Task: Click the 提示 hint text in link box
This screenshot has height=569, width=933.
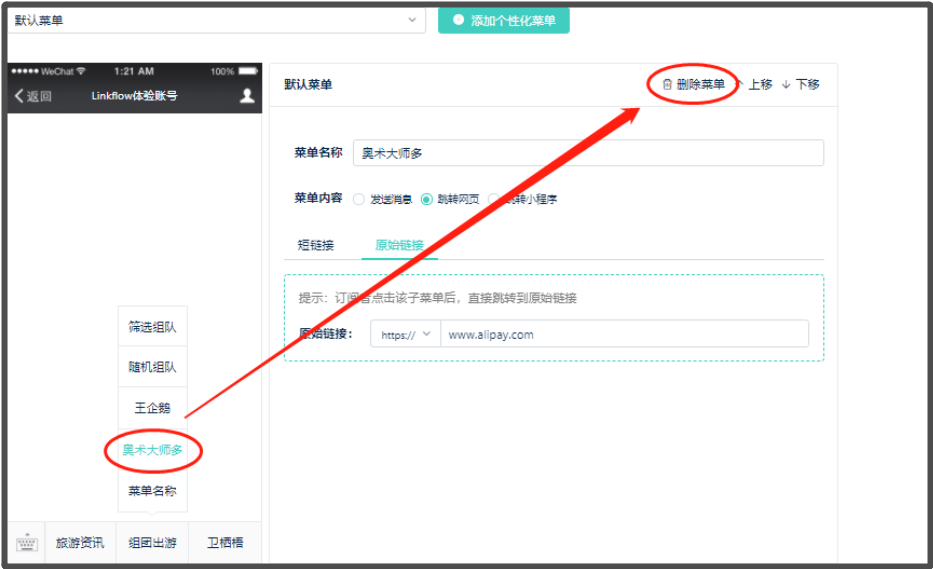Action: 437,298
